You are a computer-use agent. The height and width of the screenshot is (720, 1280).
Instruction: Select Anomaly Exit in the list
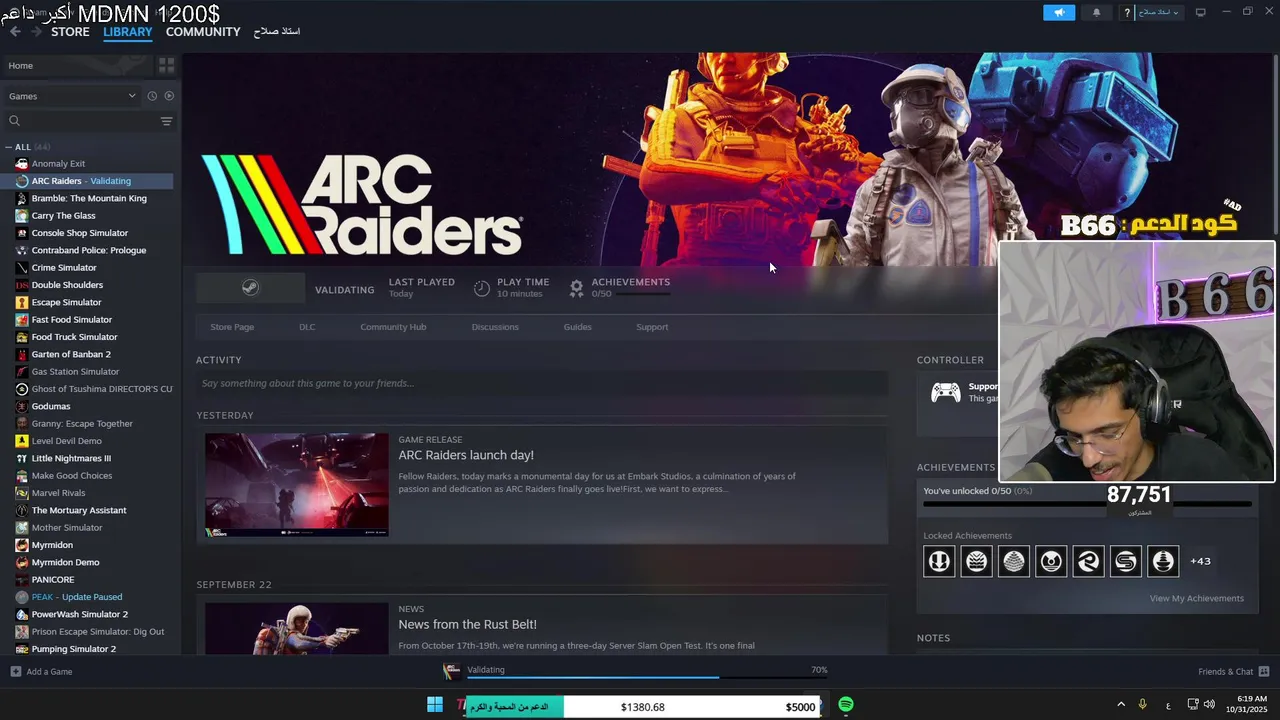click(x=58, y=164)
